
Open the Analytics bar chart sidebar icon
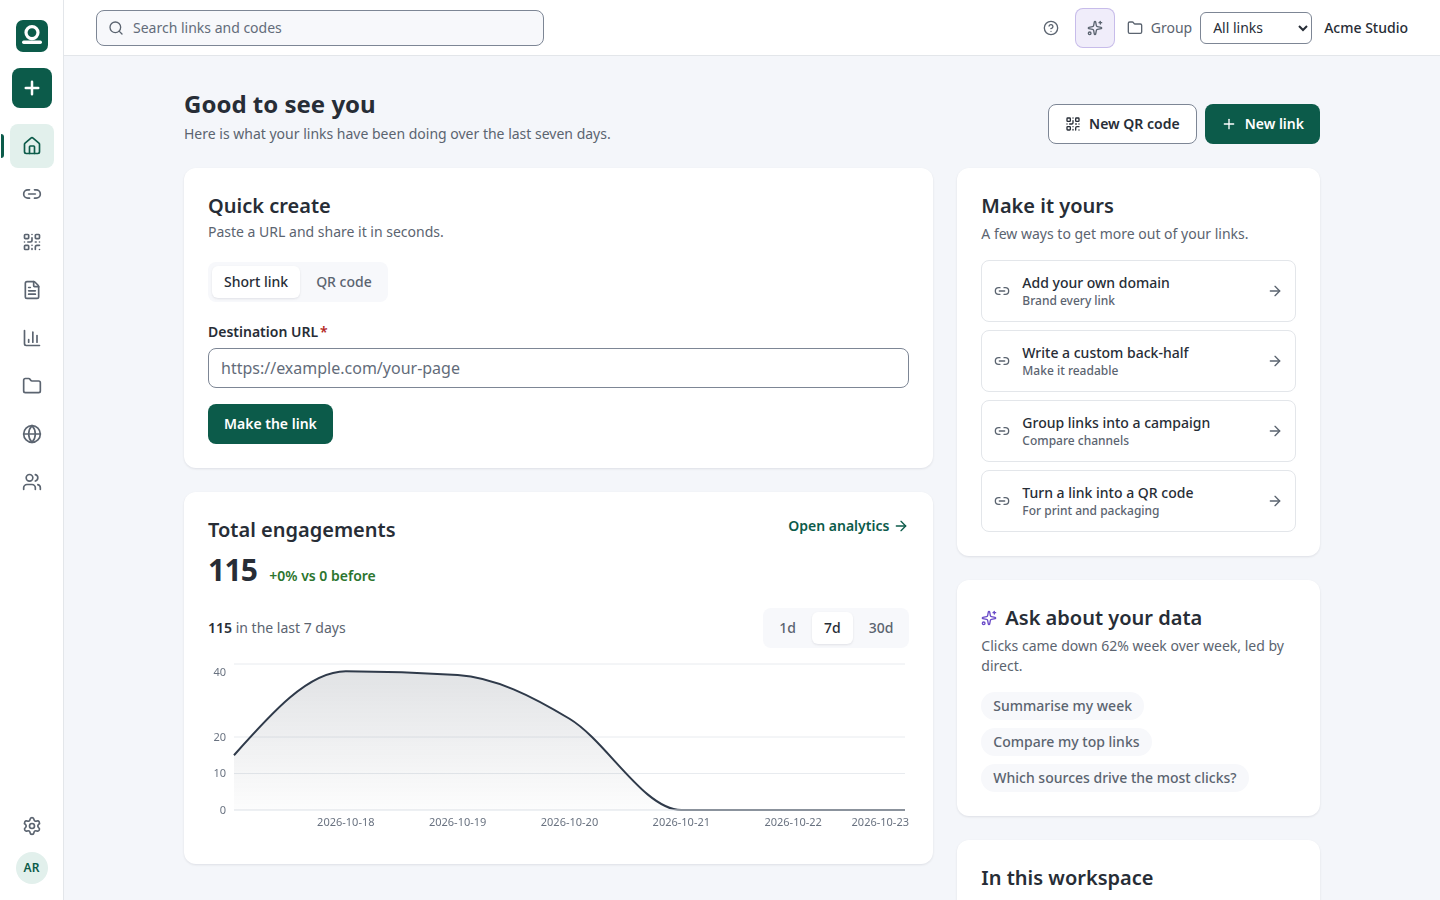32,338
